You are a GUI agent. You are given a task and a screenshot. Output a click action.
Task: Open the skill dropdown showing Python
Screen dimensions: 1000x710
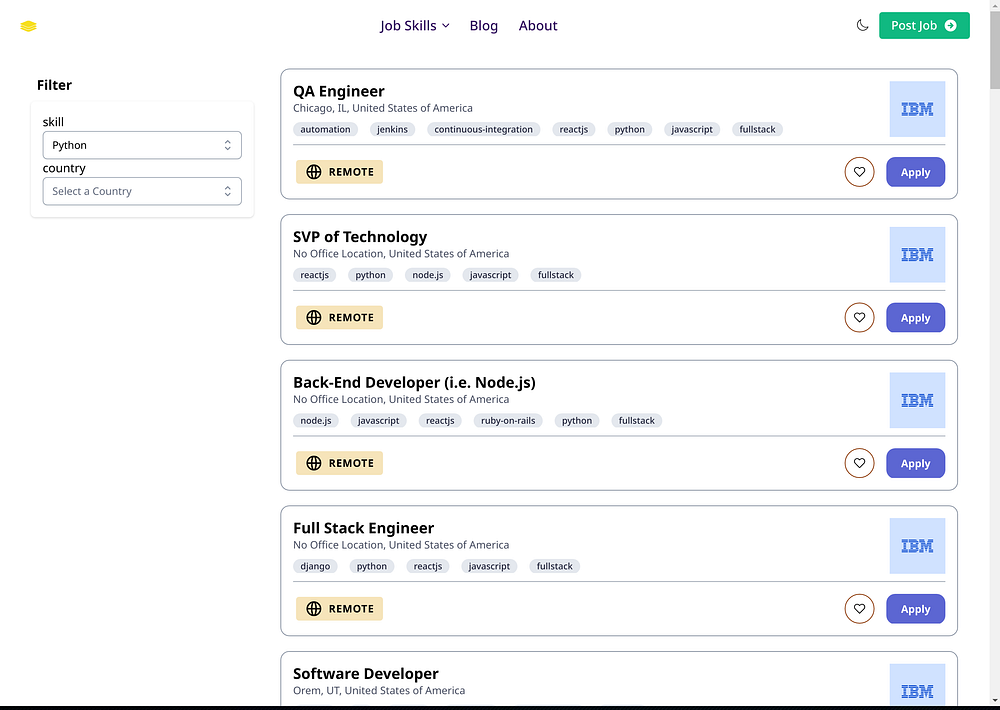point(142,145)
